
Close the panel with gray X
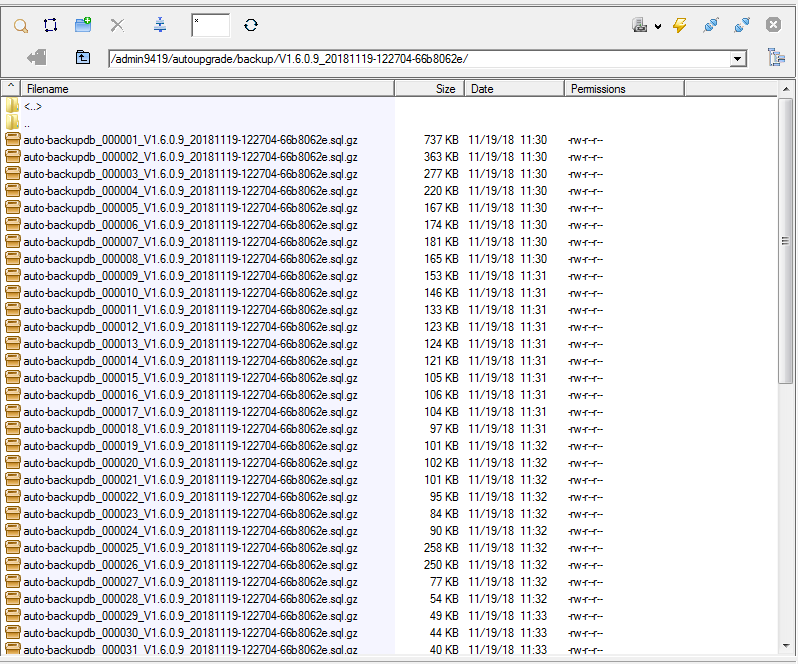773,24
